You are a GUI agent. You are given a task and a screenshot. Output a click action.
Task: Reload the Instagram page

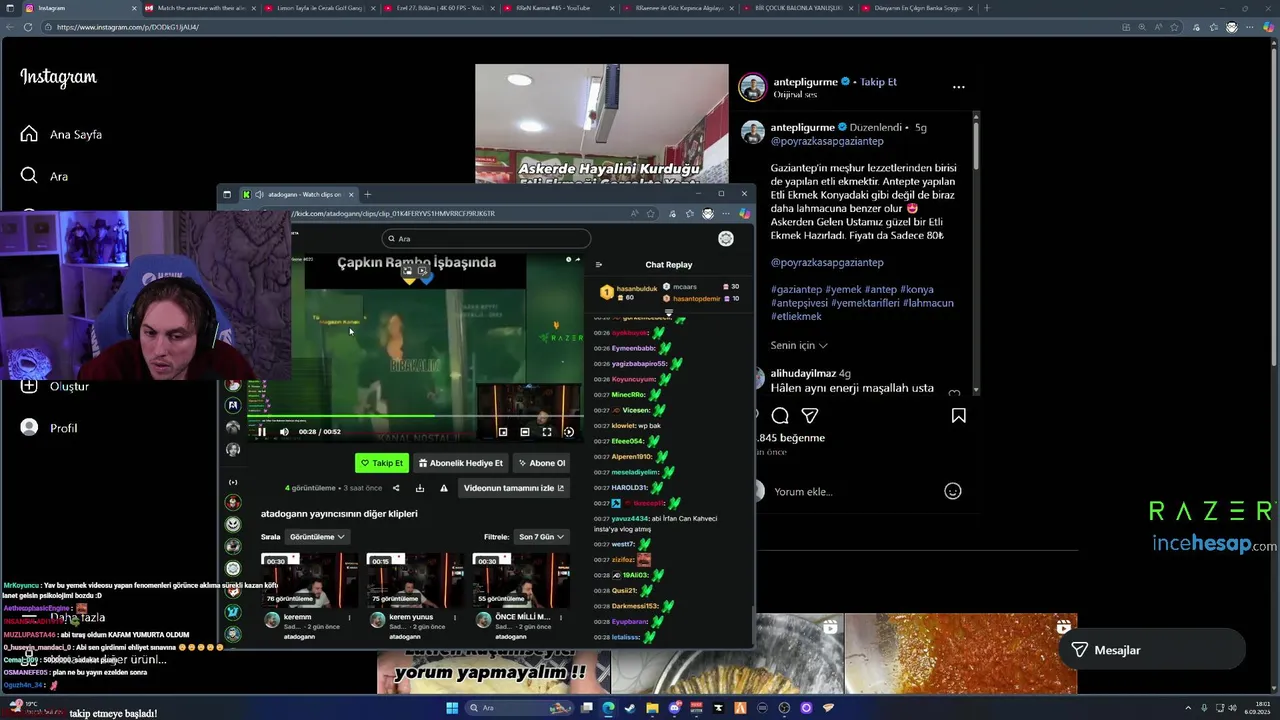click(28, 27)
